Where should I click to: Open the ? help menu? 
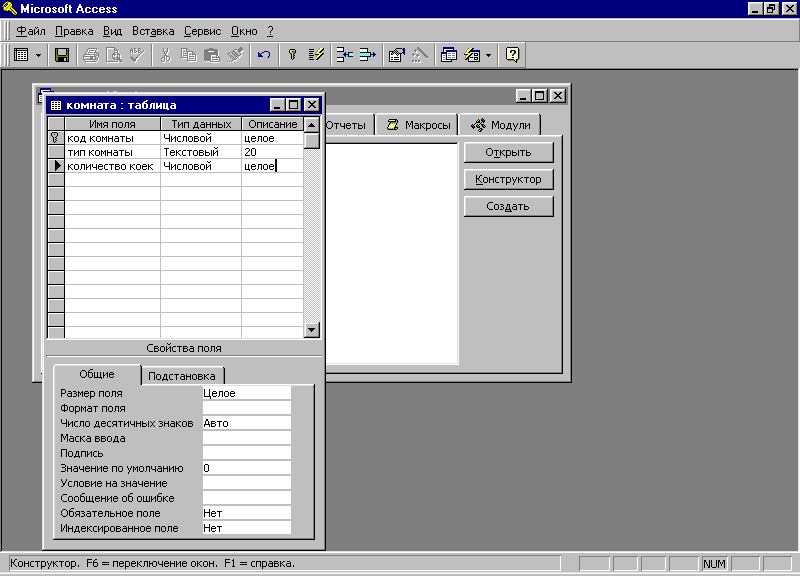pos(270,31)
